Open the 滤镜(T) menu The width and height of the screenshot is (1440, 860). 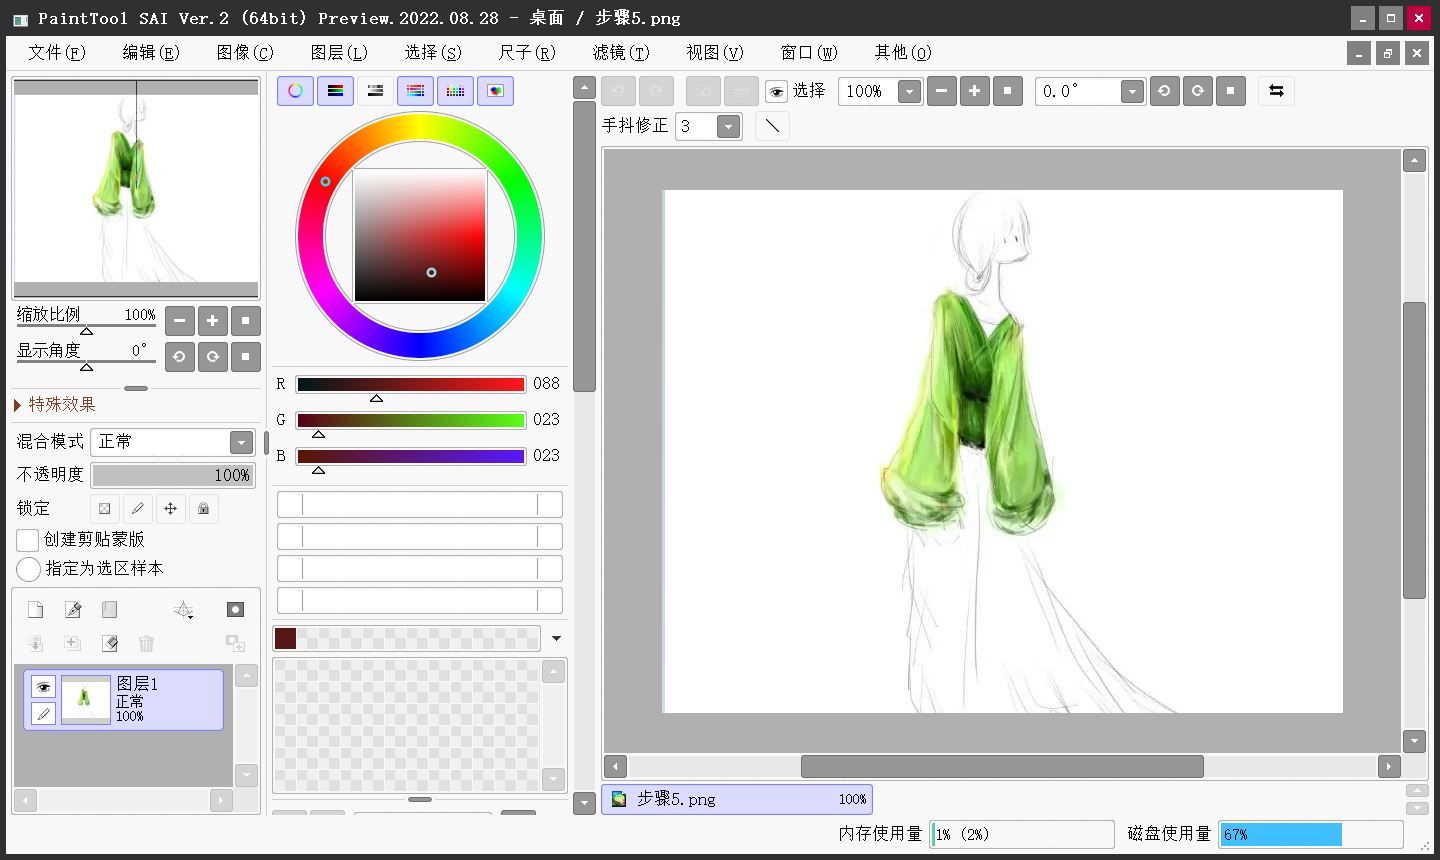[621, 52]
